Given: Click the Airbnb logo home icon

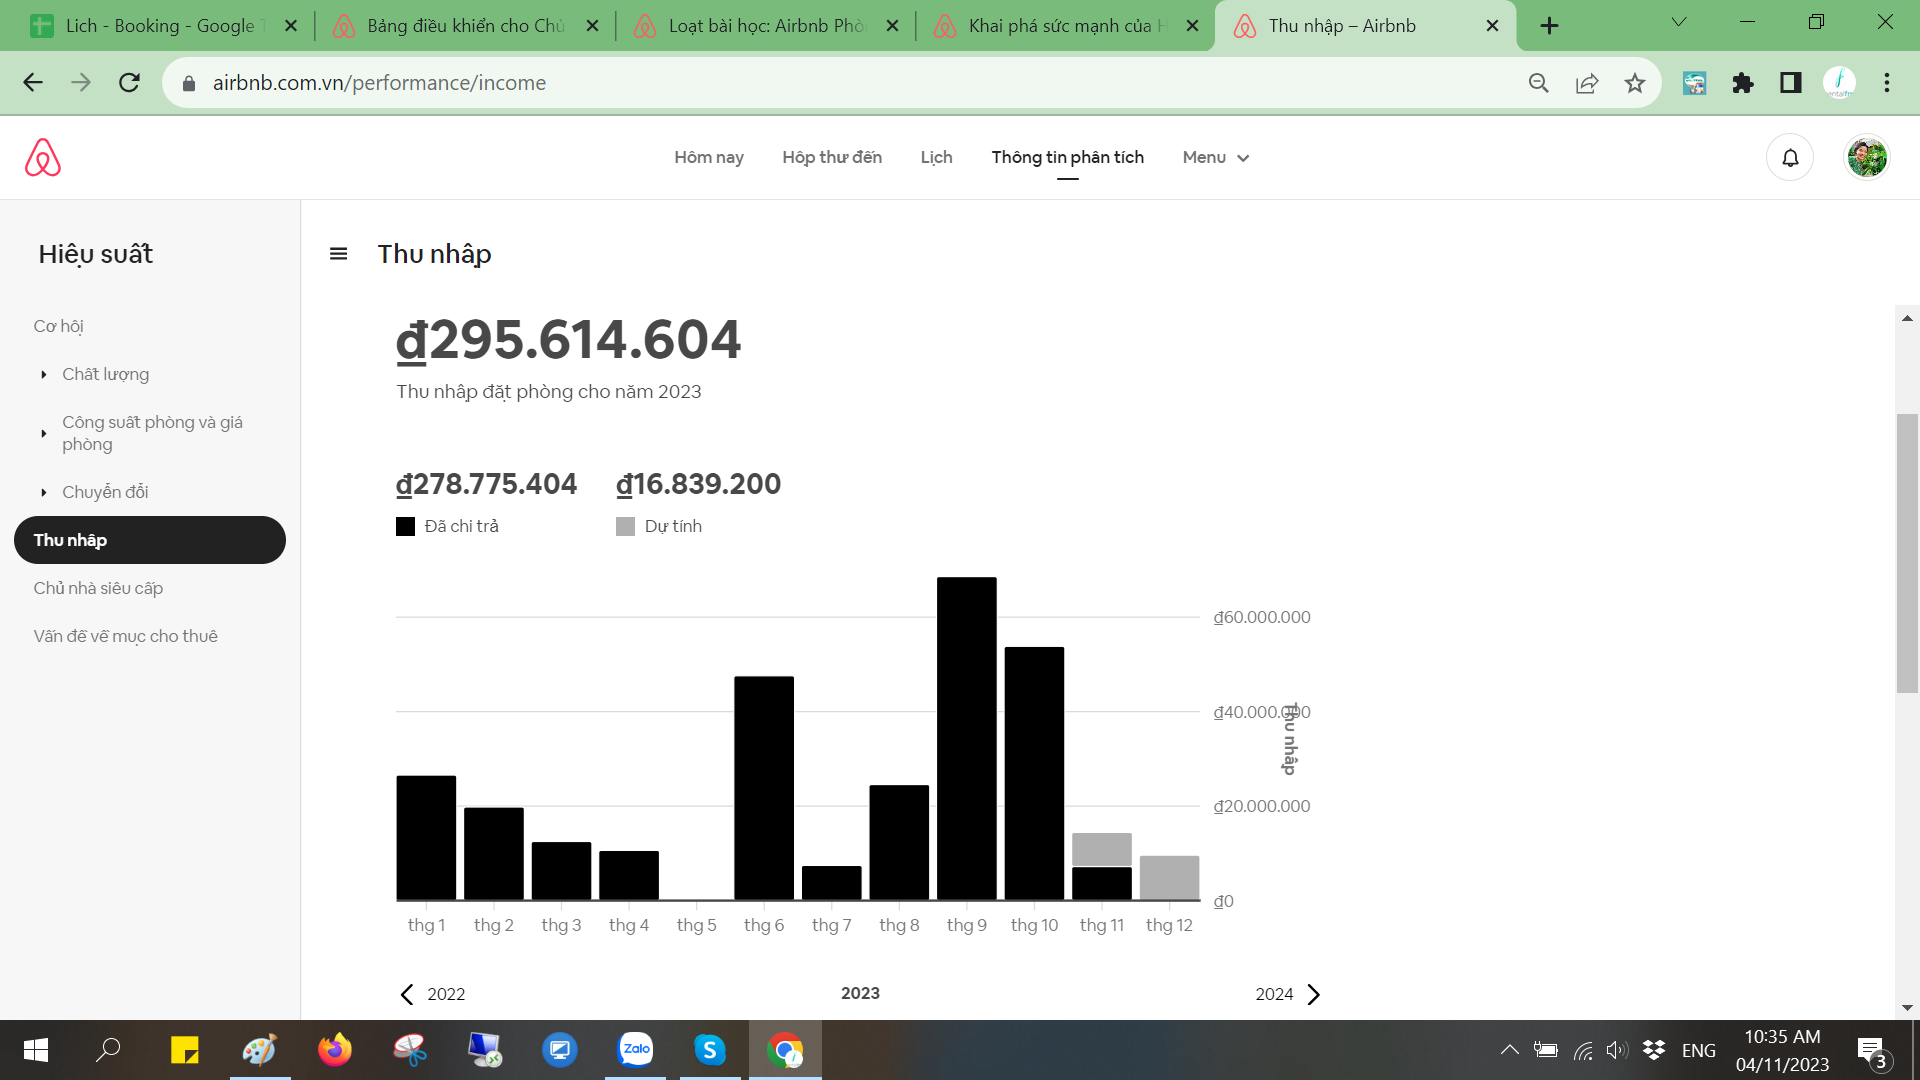Looking at the screenshot, I should [43, 158].
